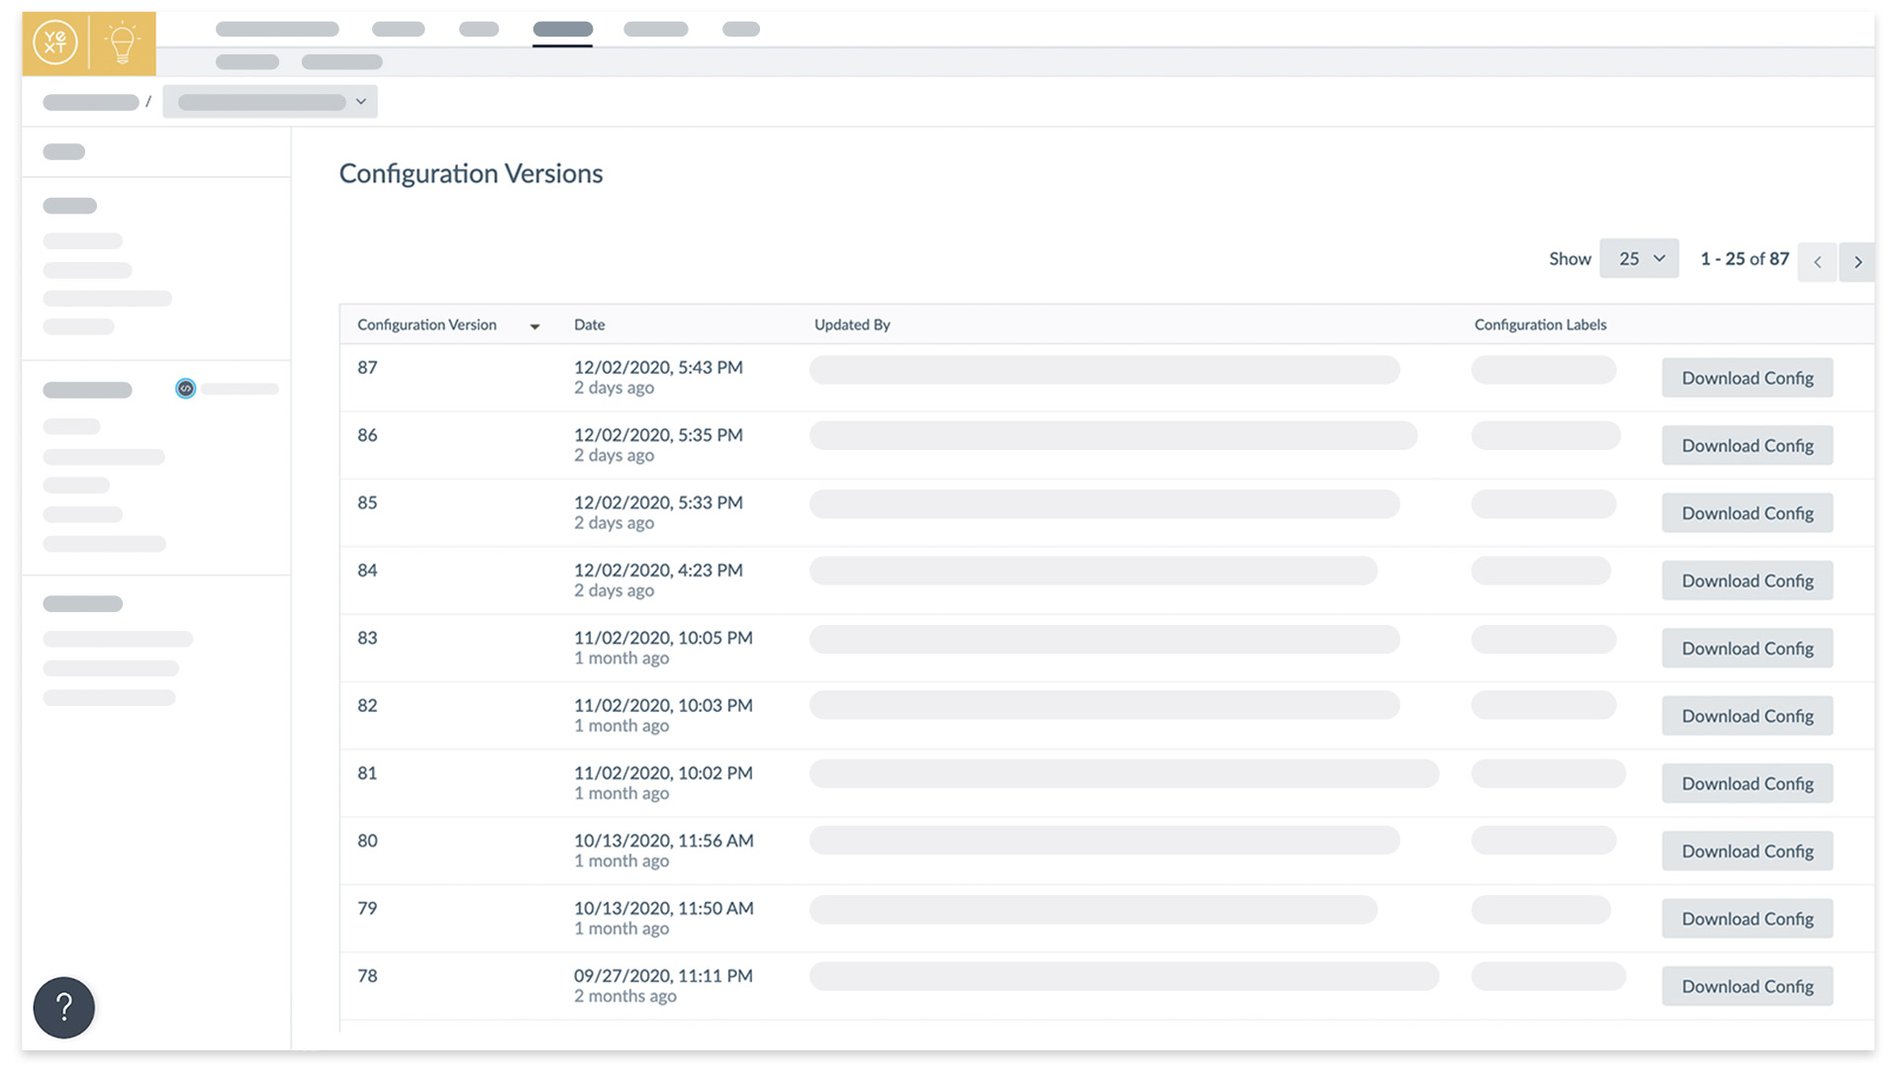Click date 12/02/2020, 5:33 PM
Screen dimensions: 1900x1068
click(658, 502)
